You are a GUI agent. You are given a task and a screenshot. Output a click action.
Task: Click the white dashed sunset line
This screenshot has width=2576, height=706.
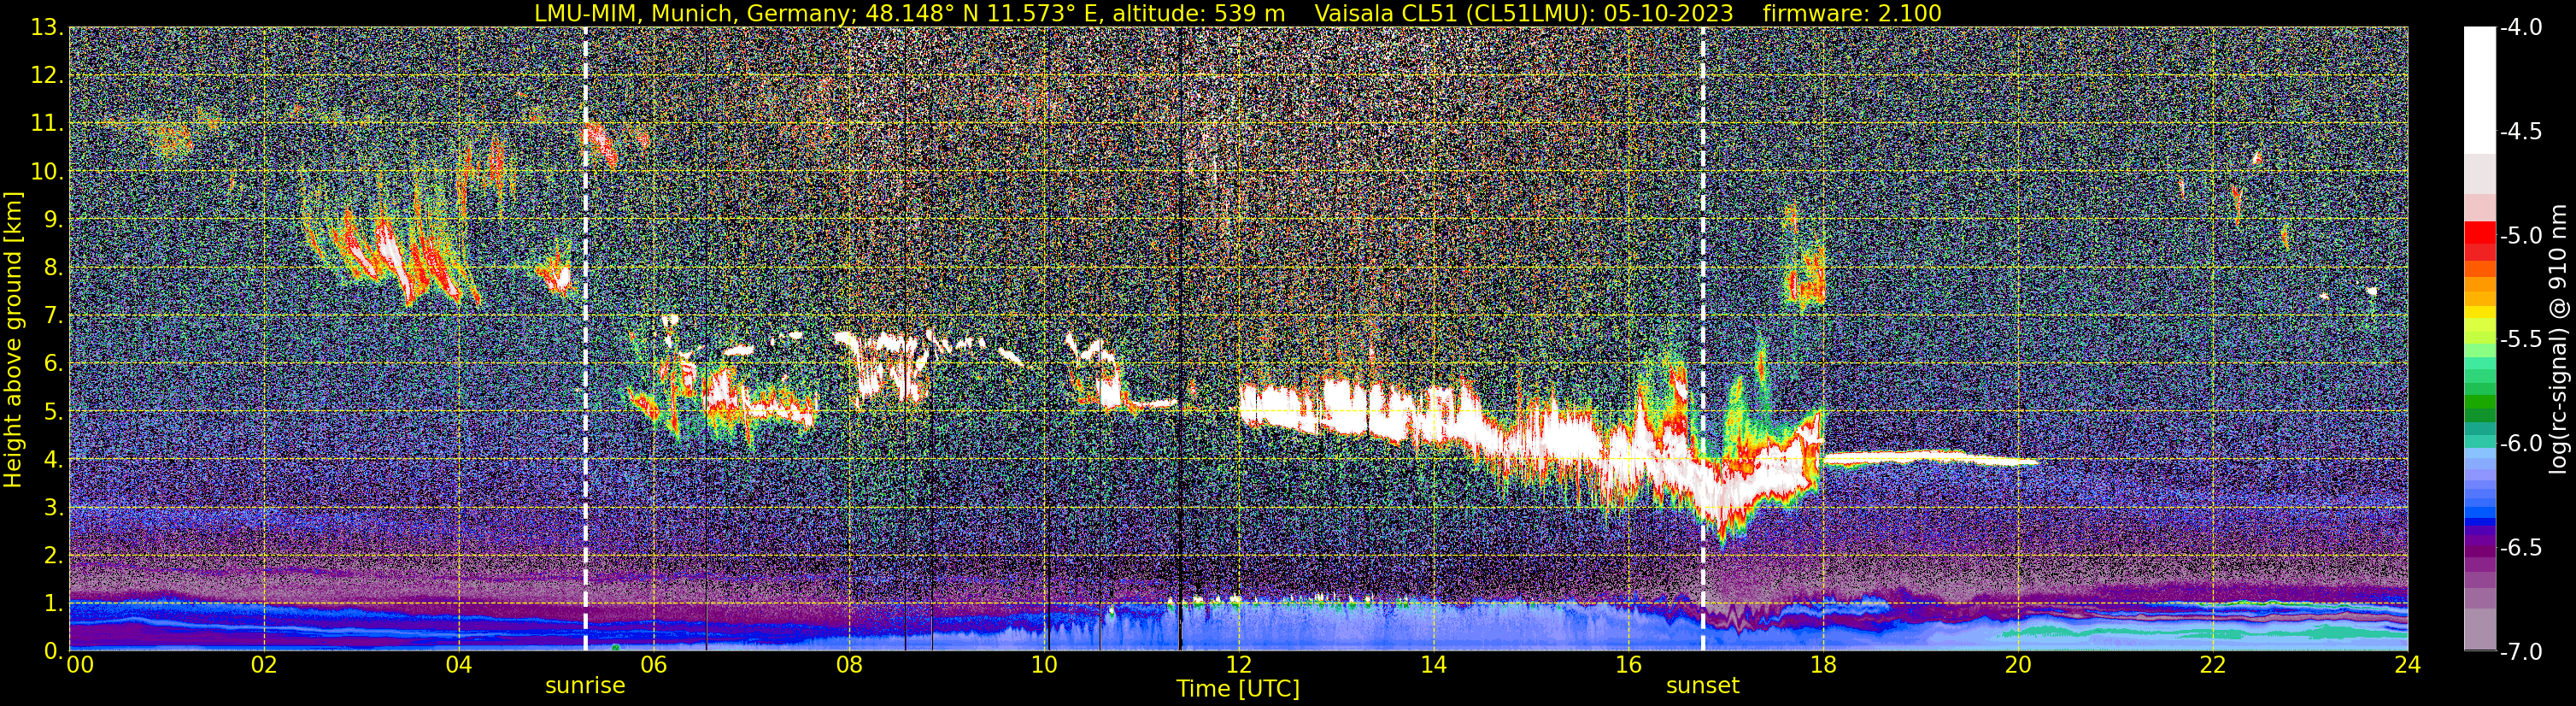(1703, 338)
